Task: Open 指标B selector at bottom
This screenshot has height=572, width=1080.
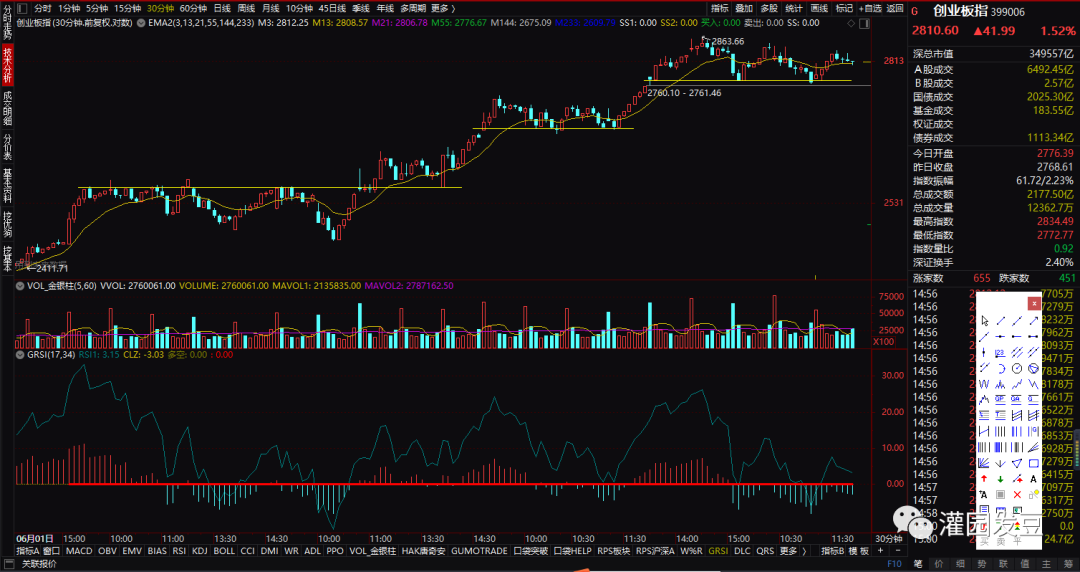Action: [x=832, y=551]
